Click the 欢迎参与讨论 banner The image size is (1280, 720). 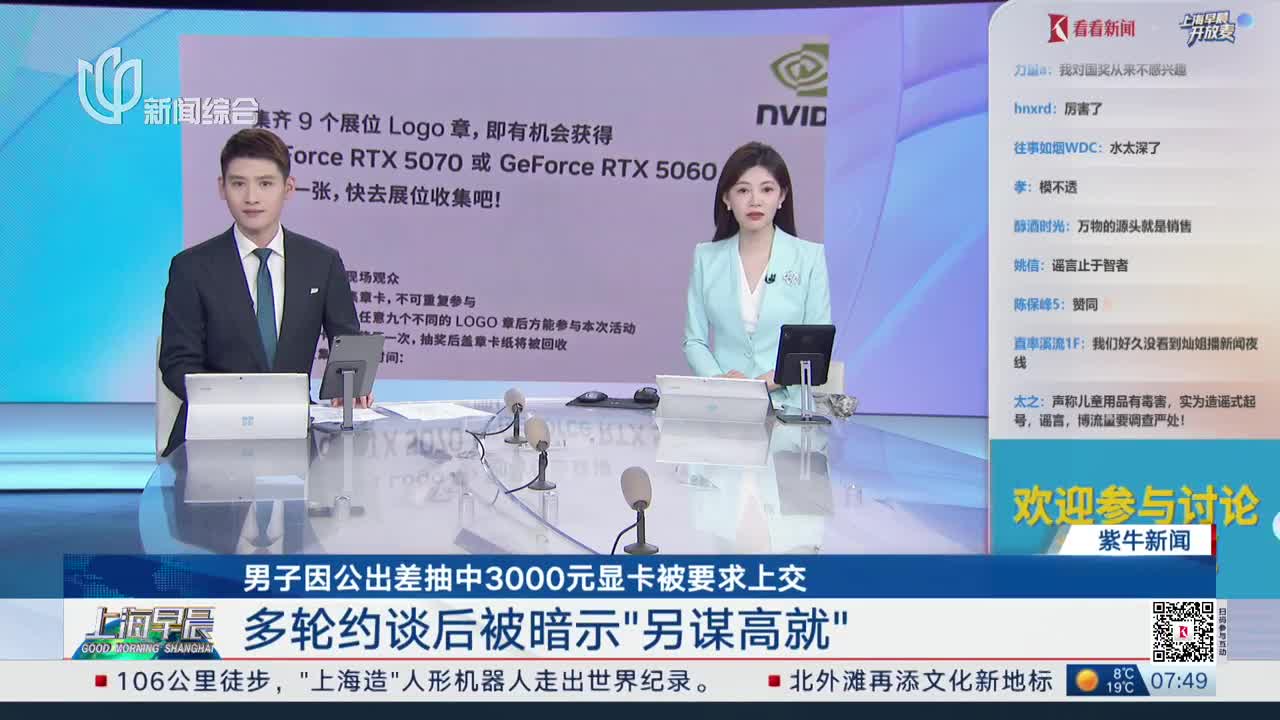1135,505
